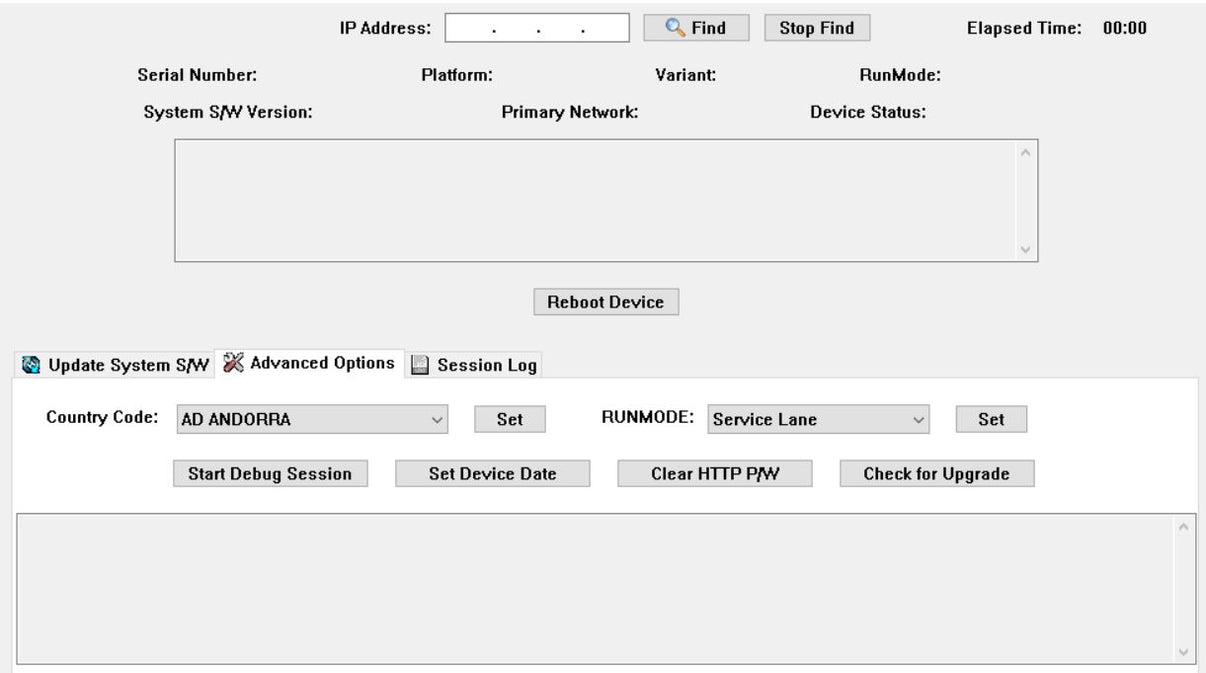Click Set next to Country Code

(509, 420)
